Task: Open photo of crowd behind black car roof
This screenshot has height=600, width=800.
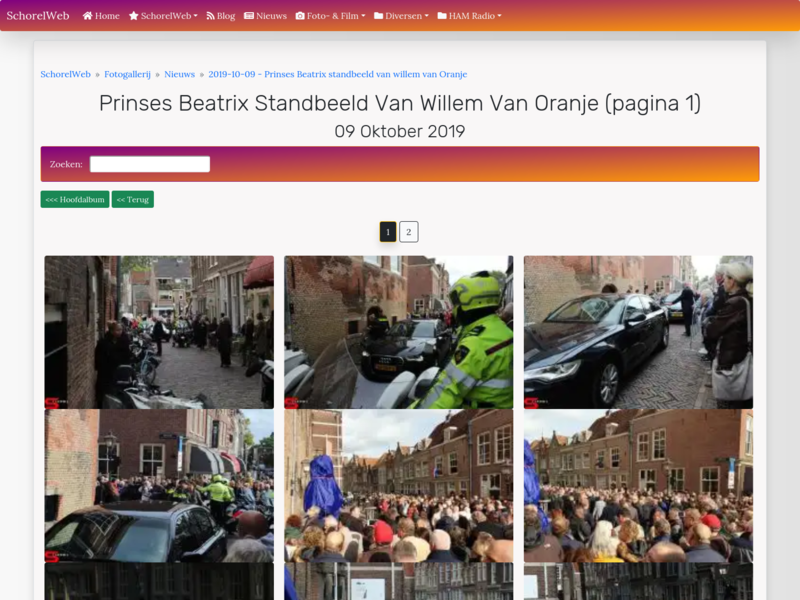Action: pyautogui.click(x=159, y=486)
